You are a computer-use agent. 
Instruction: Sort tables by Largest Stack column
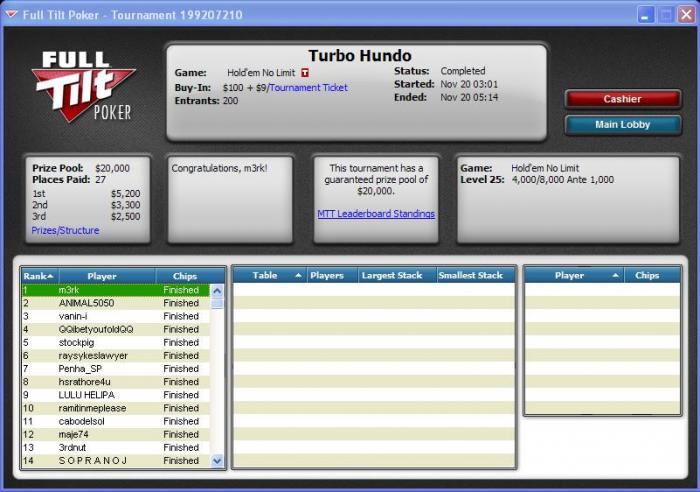point(397,275)
